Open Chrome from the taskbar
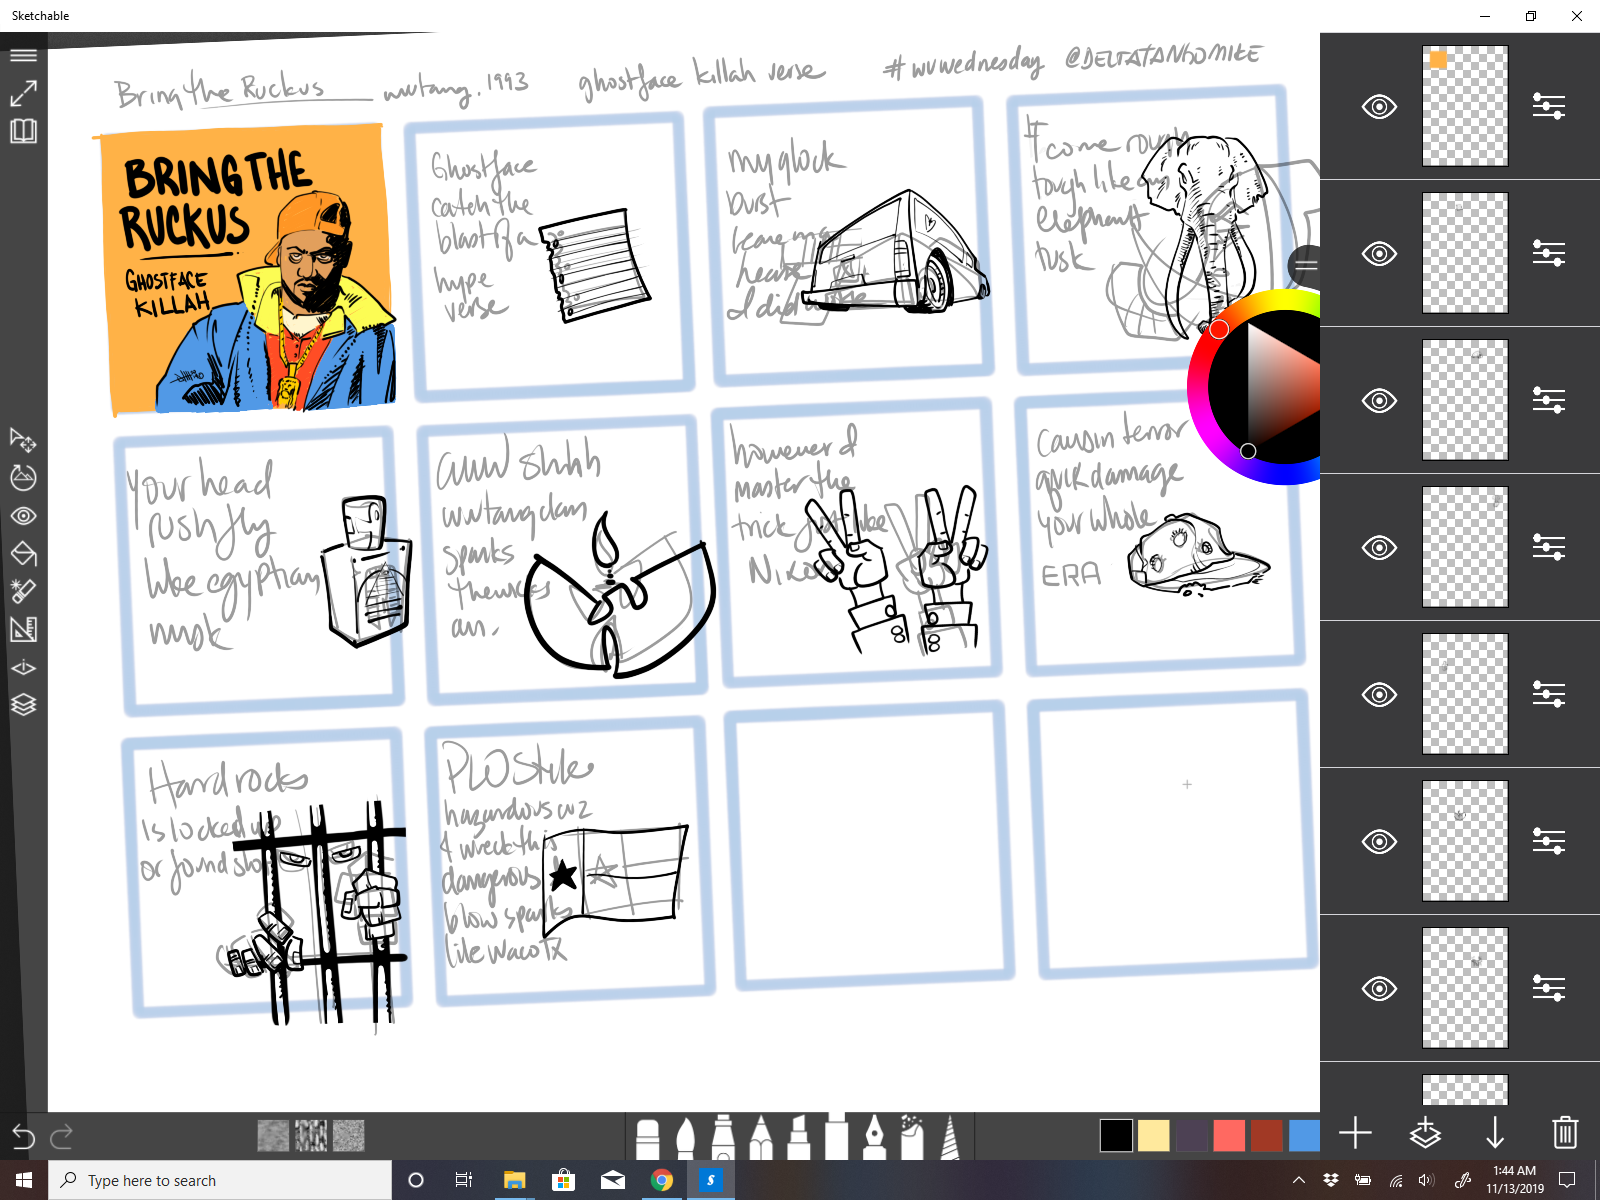 click(661, 1180)
